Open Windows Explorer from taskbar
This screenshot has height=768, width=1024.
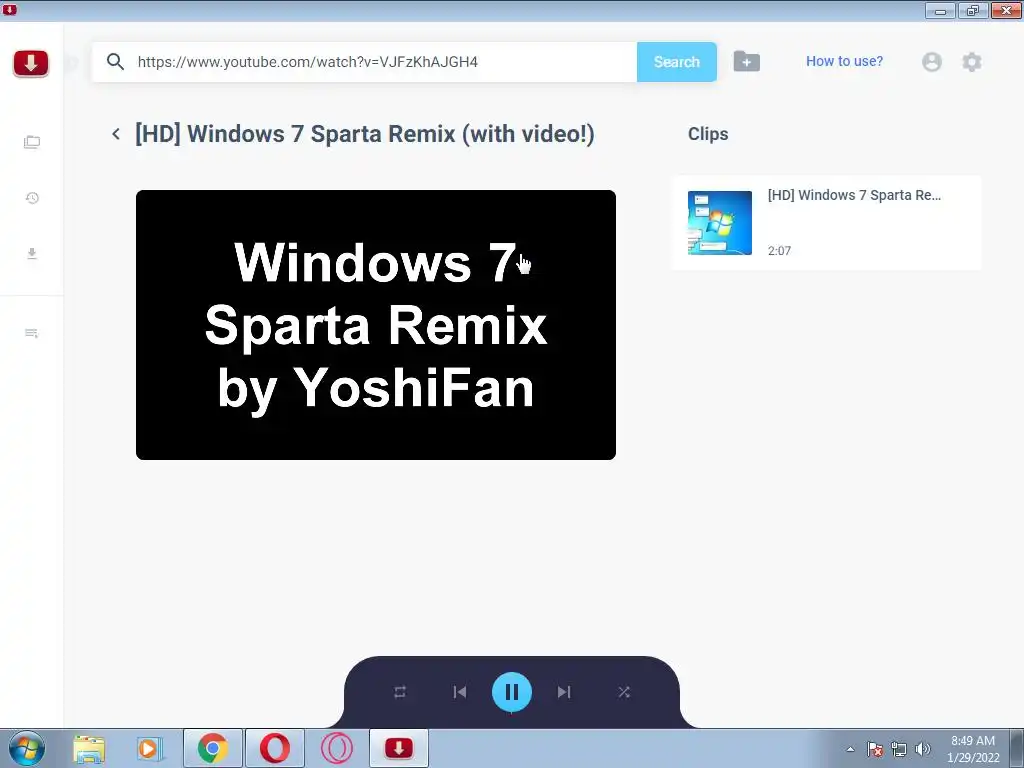[89, 748]
